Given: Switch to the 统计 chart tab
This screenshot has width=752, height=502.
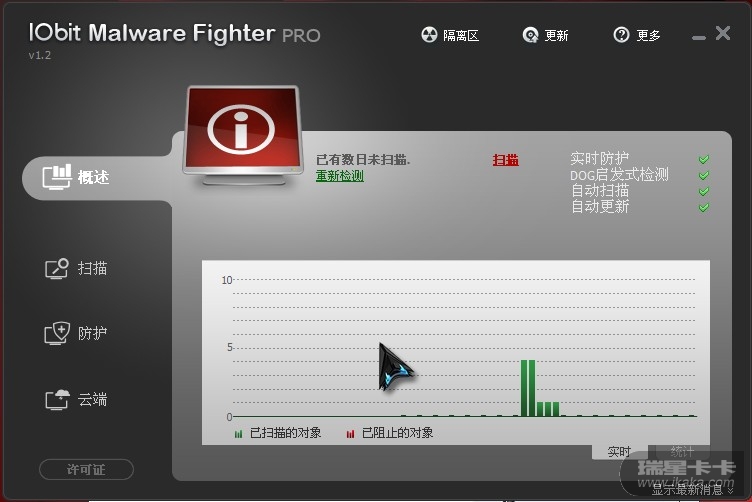Looking at the screenshot, I should [x=682, y=452].
